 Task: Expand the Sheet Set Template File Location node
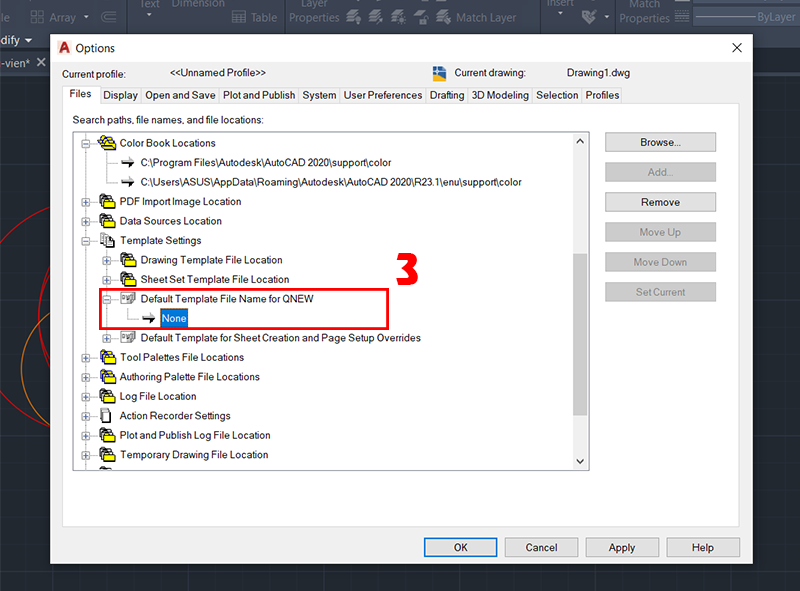[x=107, y=280]
